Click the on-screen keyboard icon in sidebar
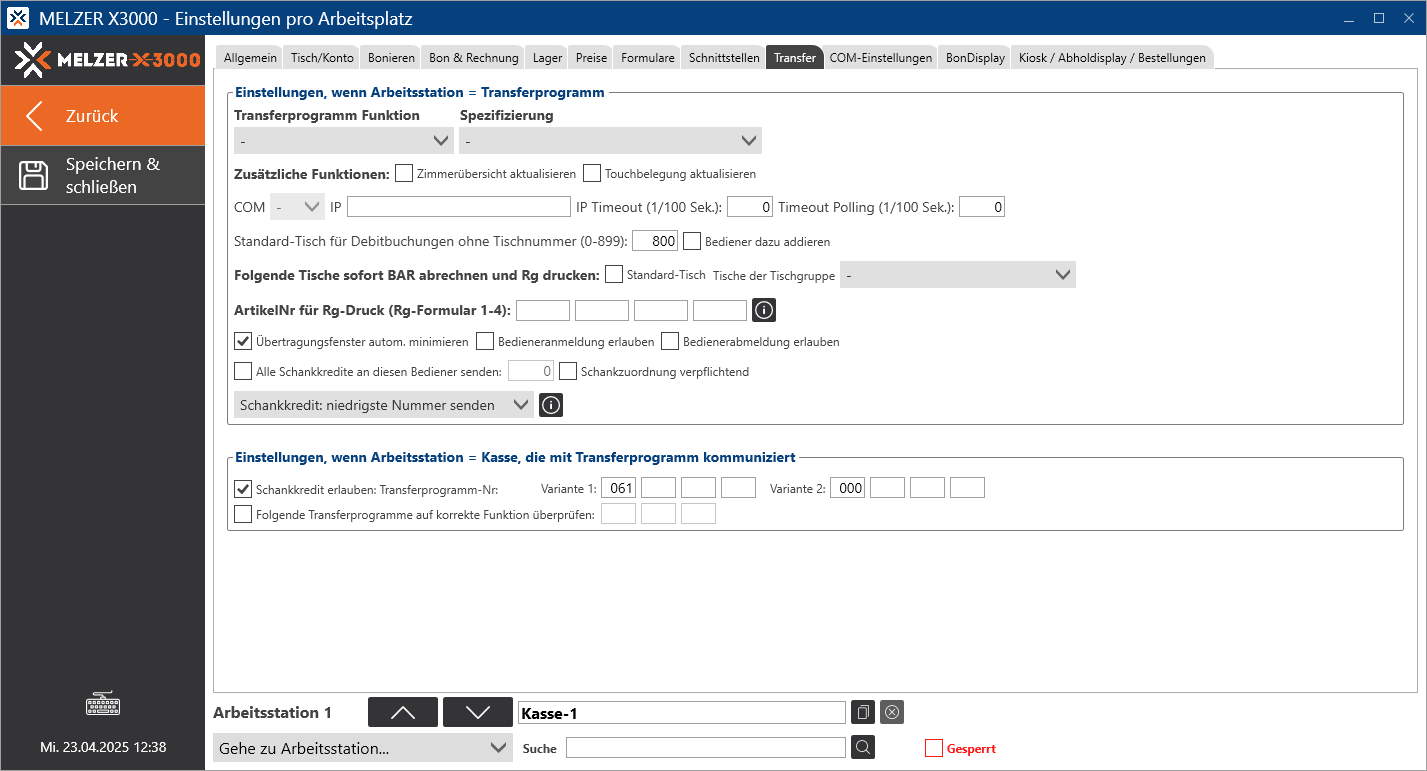 103,704
